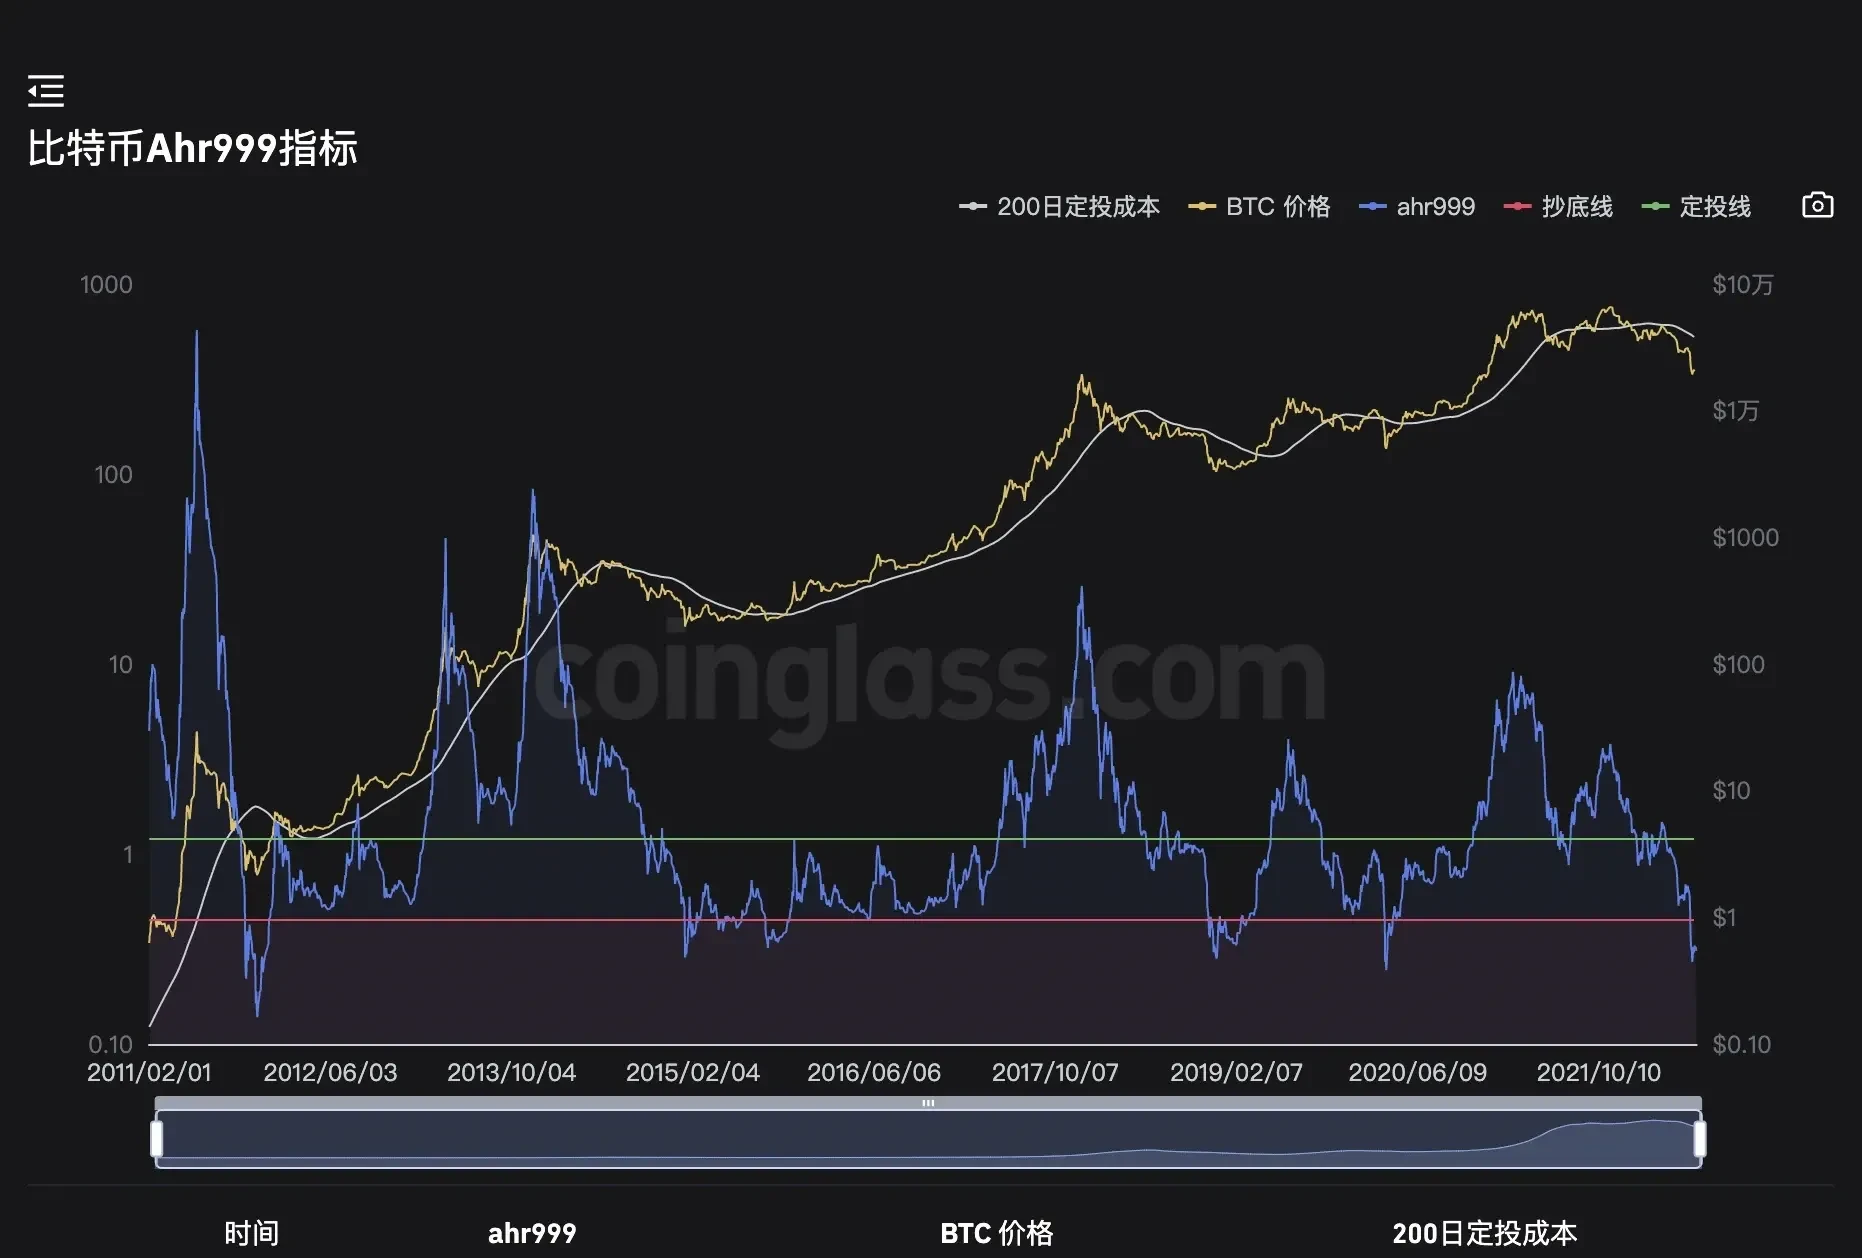1862x1258 pixels.
Task: Click the 比特币Ahr999指标 page title
Action: click(x=192, y=148)
